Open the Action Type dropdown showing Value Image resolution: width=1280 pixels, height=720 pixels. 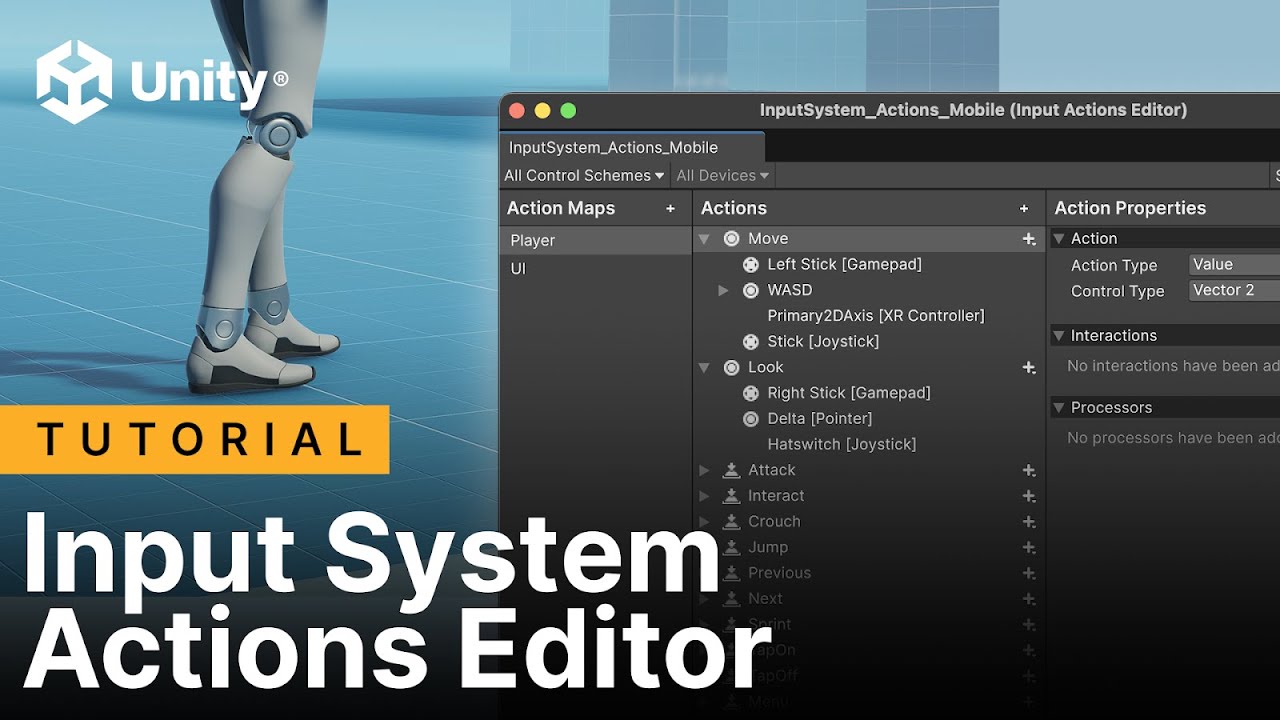1233,264
